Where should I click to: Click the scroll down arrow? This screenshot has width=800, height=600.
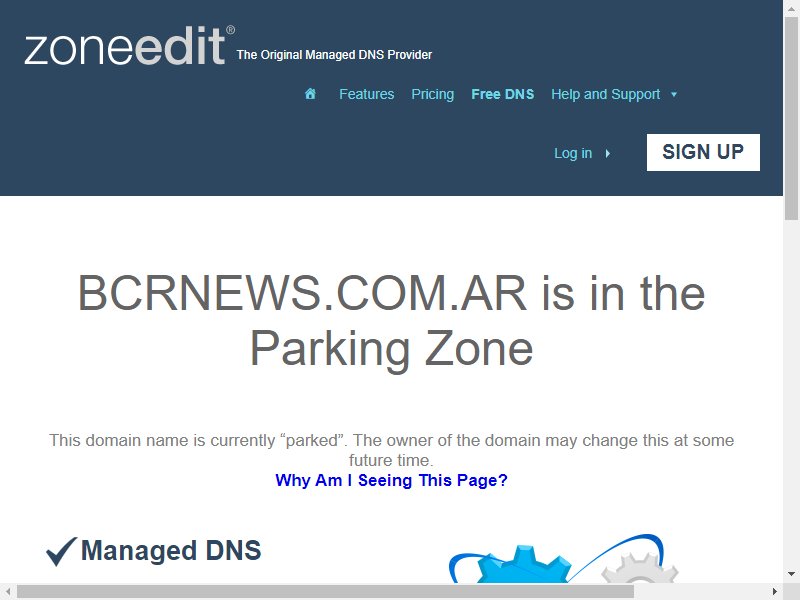tap(791, 574)
